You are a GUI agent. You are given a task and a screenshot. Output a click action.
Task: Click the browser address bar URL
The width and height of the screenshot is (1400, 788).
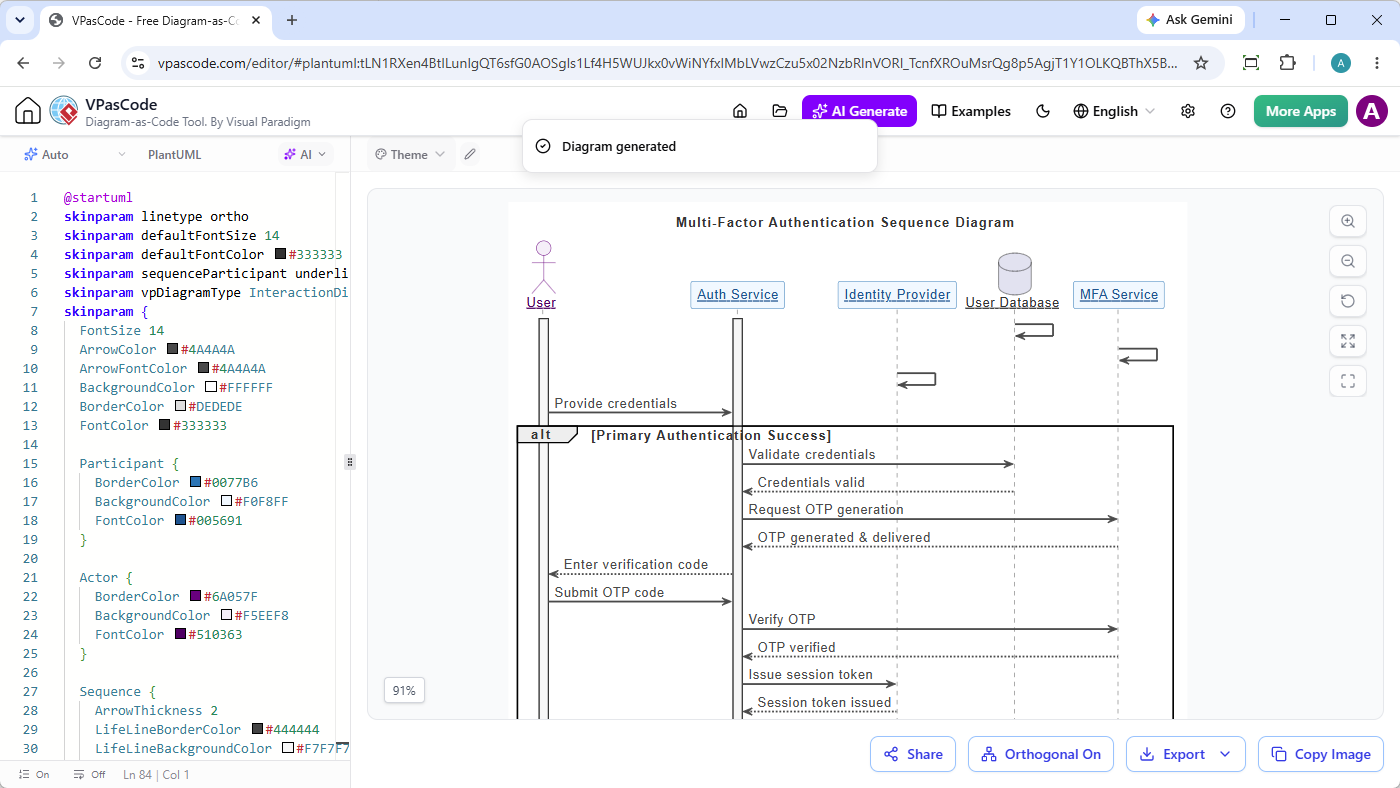667,63
